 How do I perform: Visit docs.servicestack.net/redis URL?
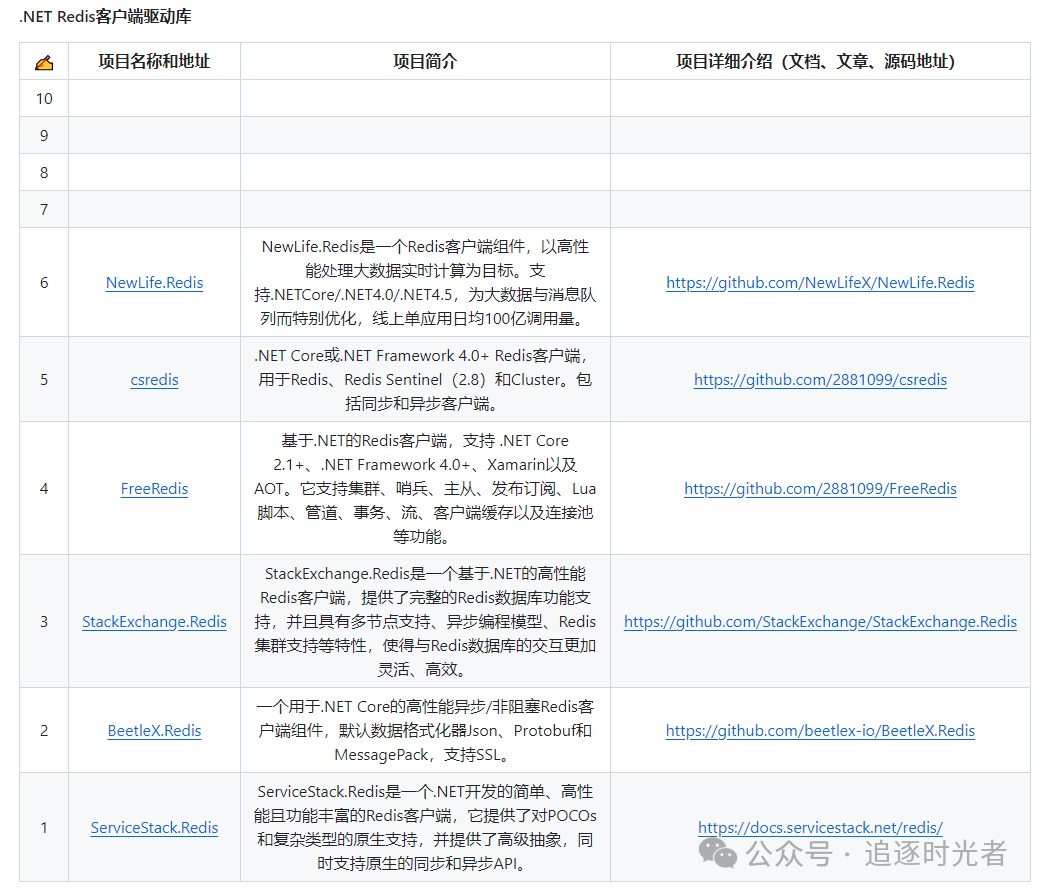point(821,828)
